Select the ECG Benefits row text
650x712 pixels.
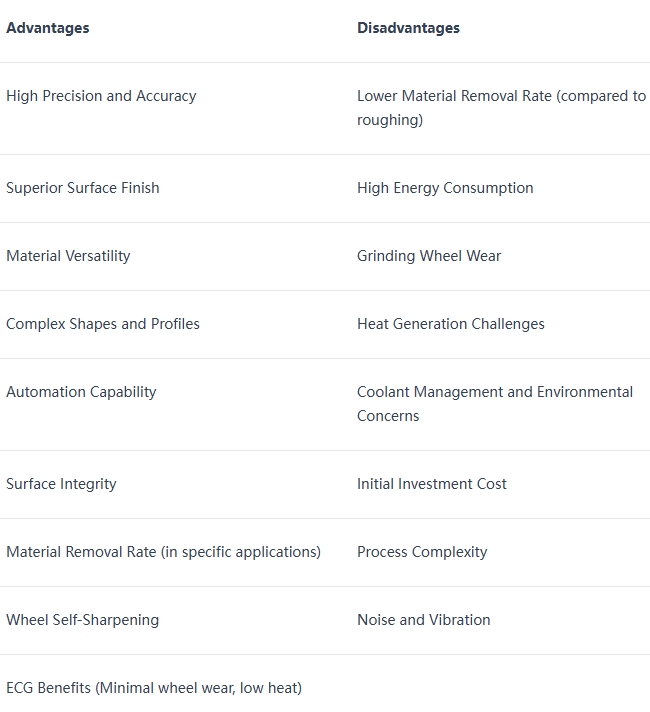coord(154,688)
